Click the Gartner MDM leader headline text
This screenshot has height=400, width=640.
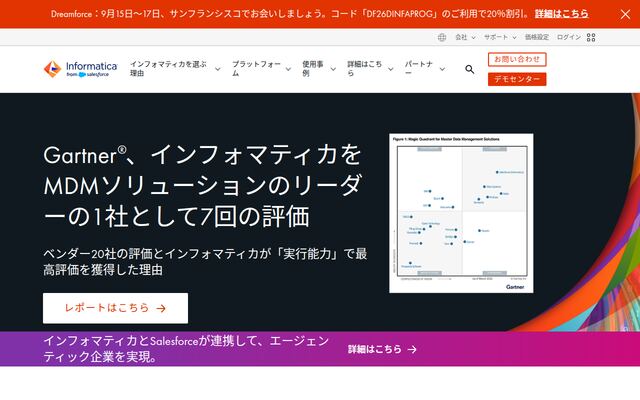coord(202,186)
